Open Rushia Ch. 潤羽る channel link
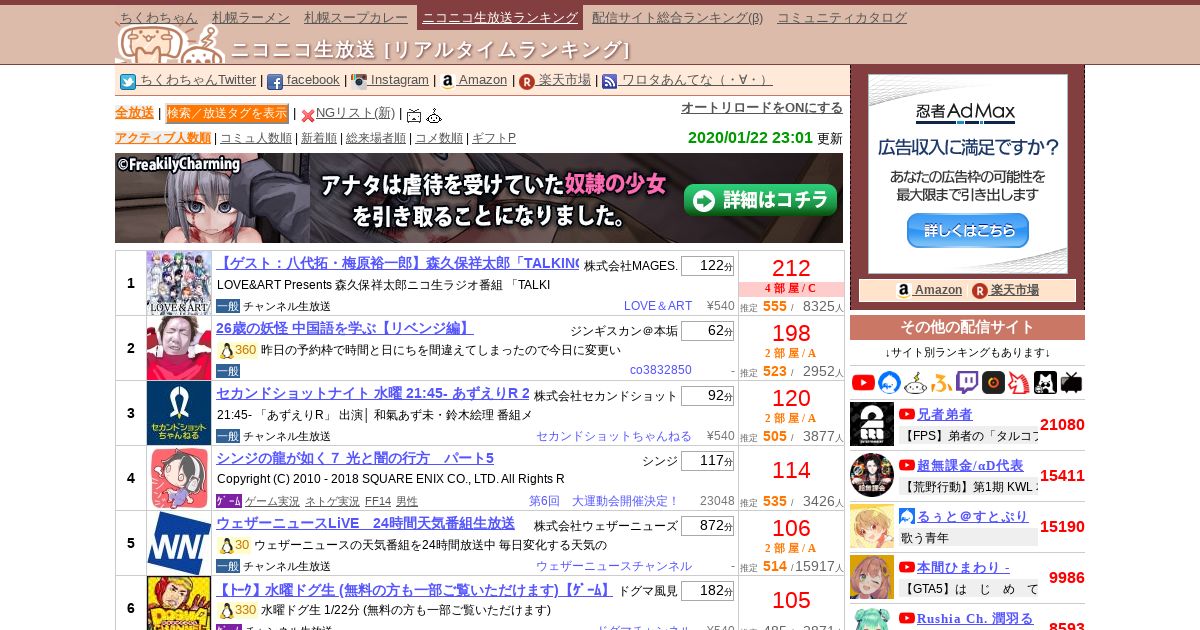Screen dimensions: 1200x630 tap(975, 618)
